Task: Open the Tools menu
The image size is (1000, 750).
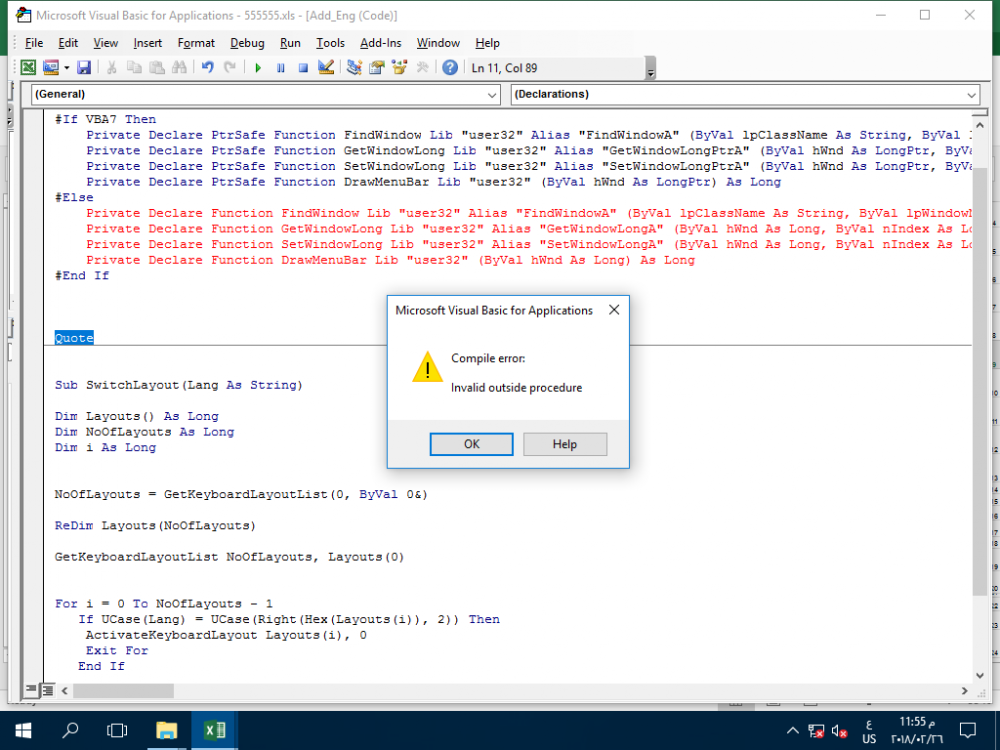Action: click(330, 43)
